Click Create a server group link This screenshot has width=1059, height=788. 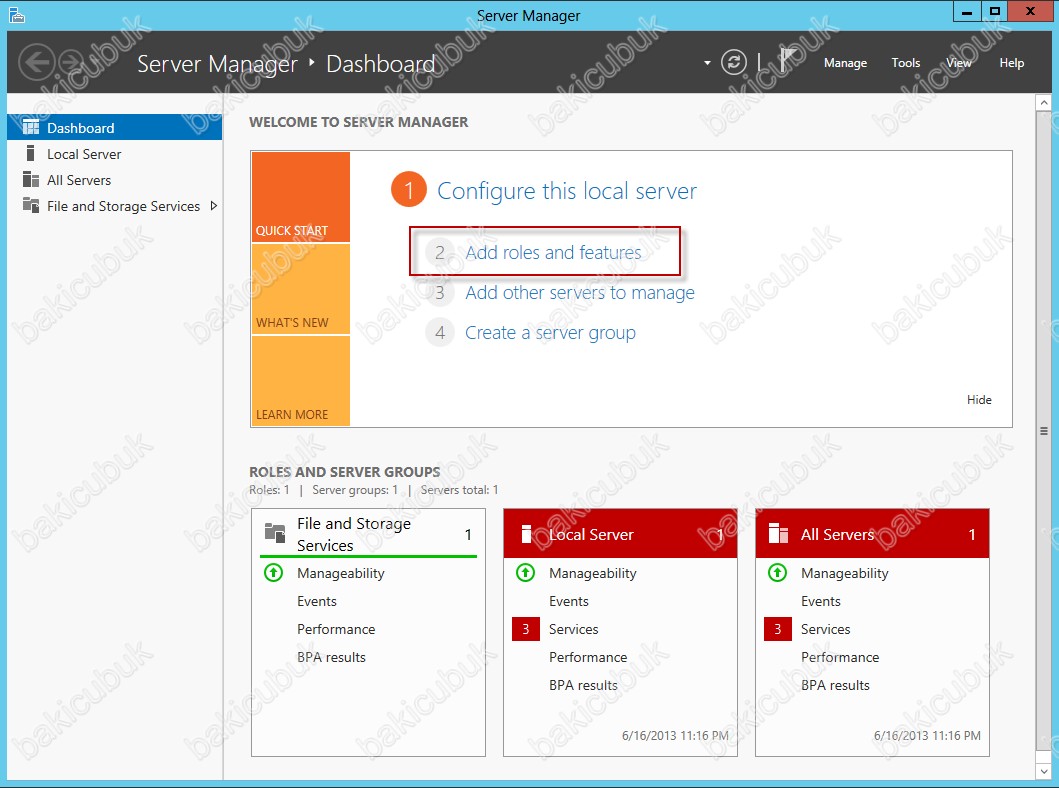pyautogui.click(x=550, y=332)
